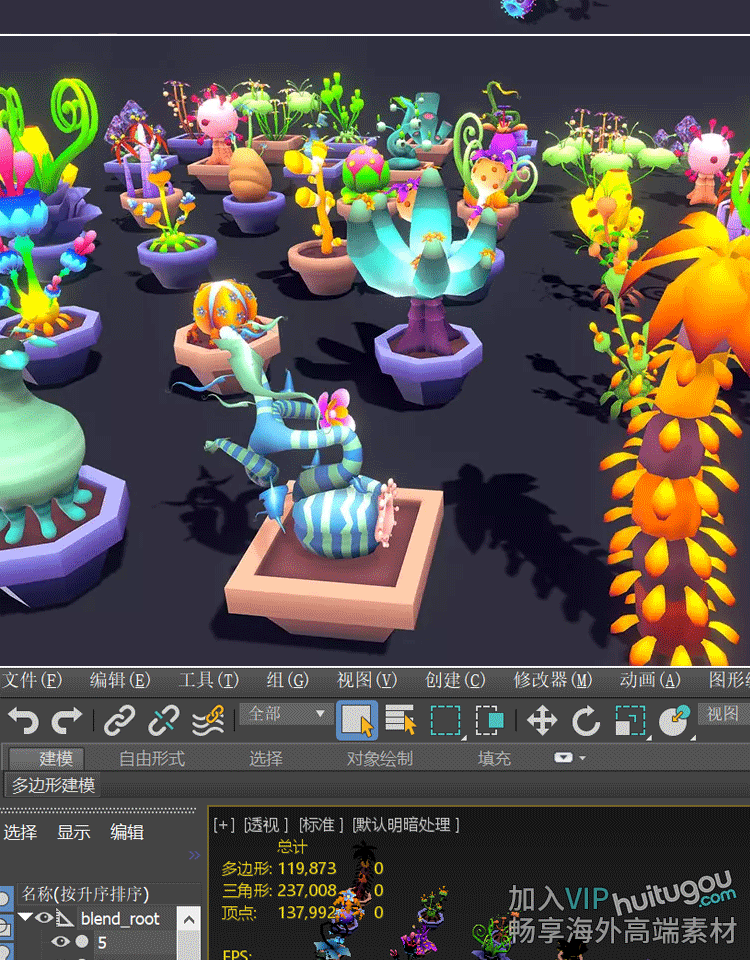
Task: Open the 全部 selection filter dropdown
Action: coord(286,714)
